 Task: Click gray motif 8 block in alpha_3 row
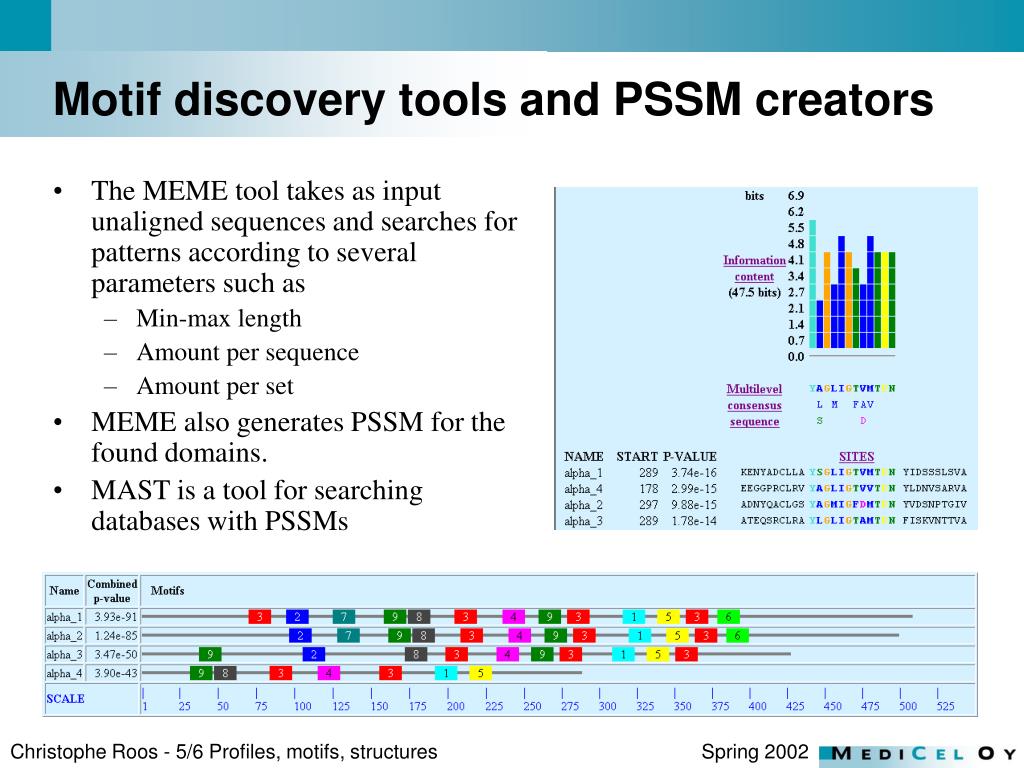(416, 654)
